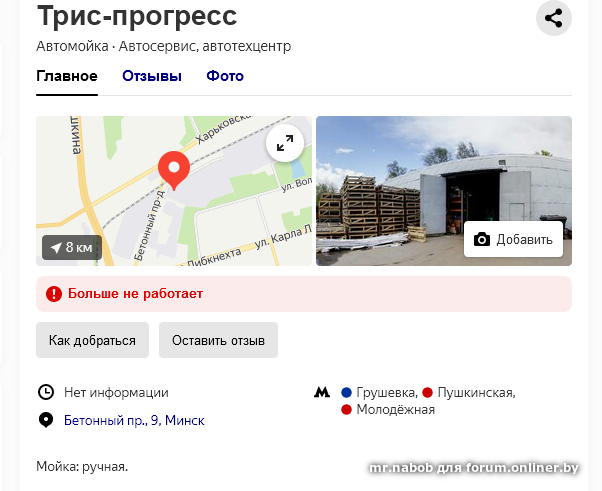Image resolution: width=602 pixels, height=491 pixels.
Task: Click the red warning exclamation icon
Action: pyautogui.click(x=54, y=294)
